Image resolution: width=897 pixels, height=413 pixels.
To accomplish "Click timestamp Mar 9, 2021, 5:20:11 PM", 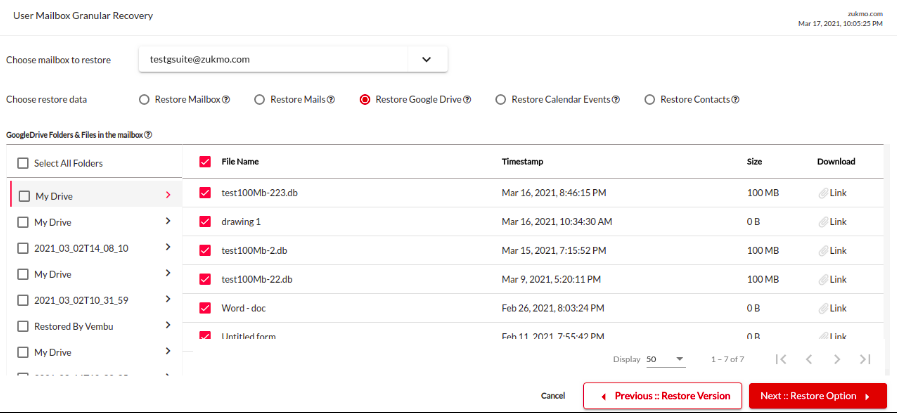I will click(551, 280).
